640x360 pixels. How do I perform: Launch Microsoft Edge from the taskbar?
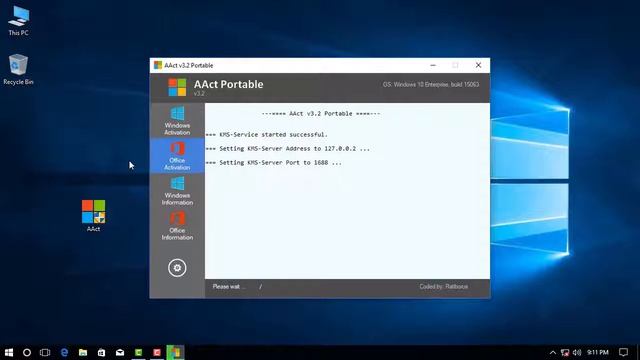point(64,352)
